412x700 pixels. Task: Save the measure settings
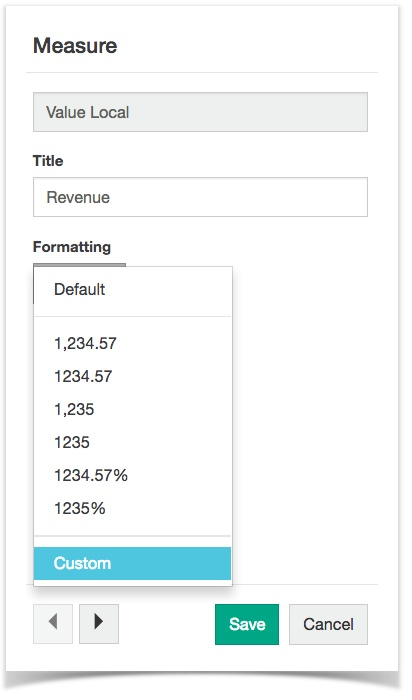pyautogui.click(x=247, y=624)
